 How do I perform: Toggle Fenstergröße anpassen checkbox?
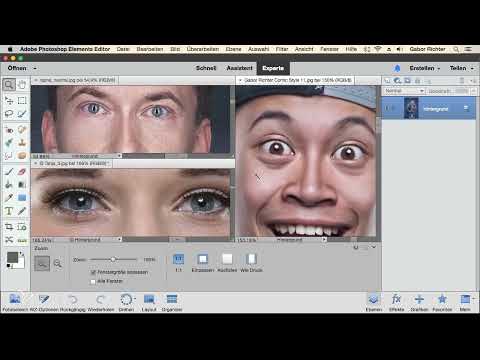click(x=93, y=272)
